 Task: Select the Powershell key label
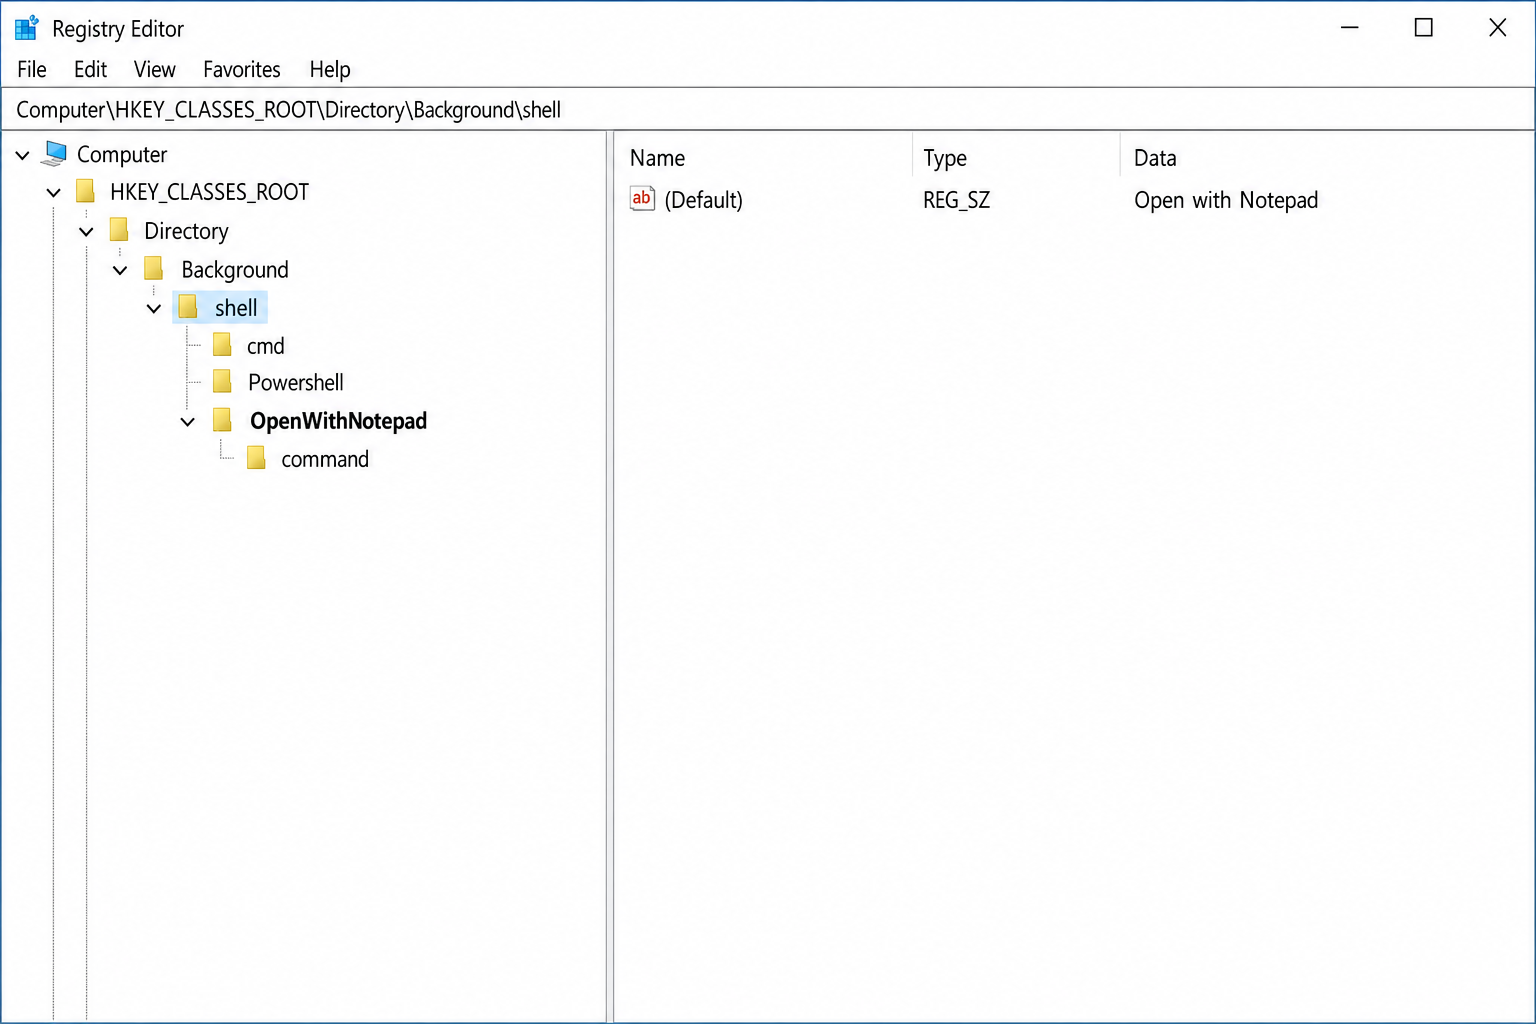(x=296, y=382)
